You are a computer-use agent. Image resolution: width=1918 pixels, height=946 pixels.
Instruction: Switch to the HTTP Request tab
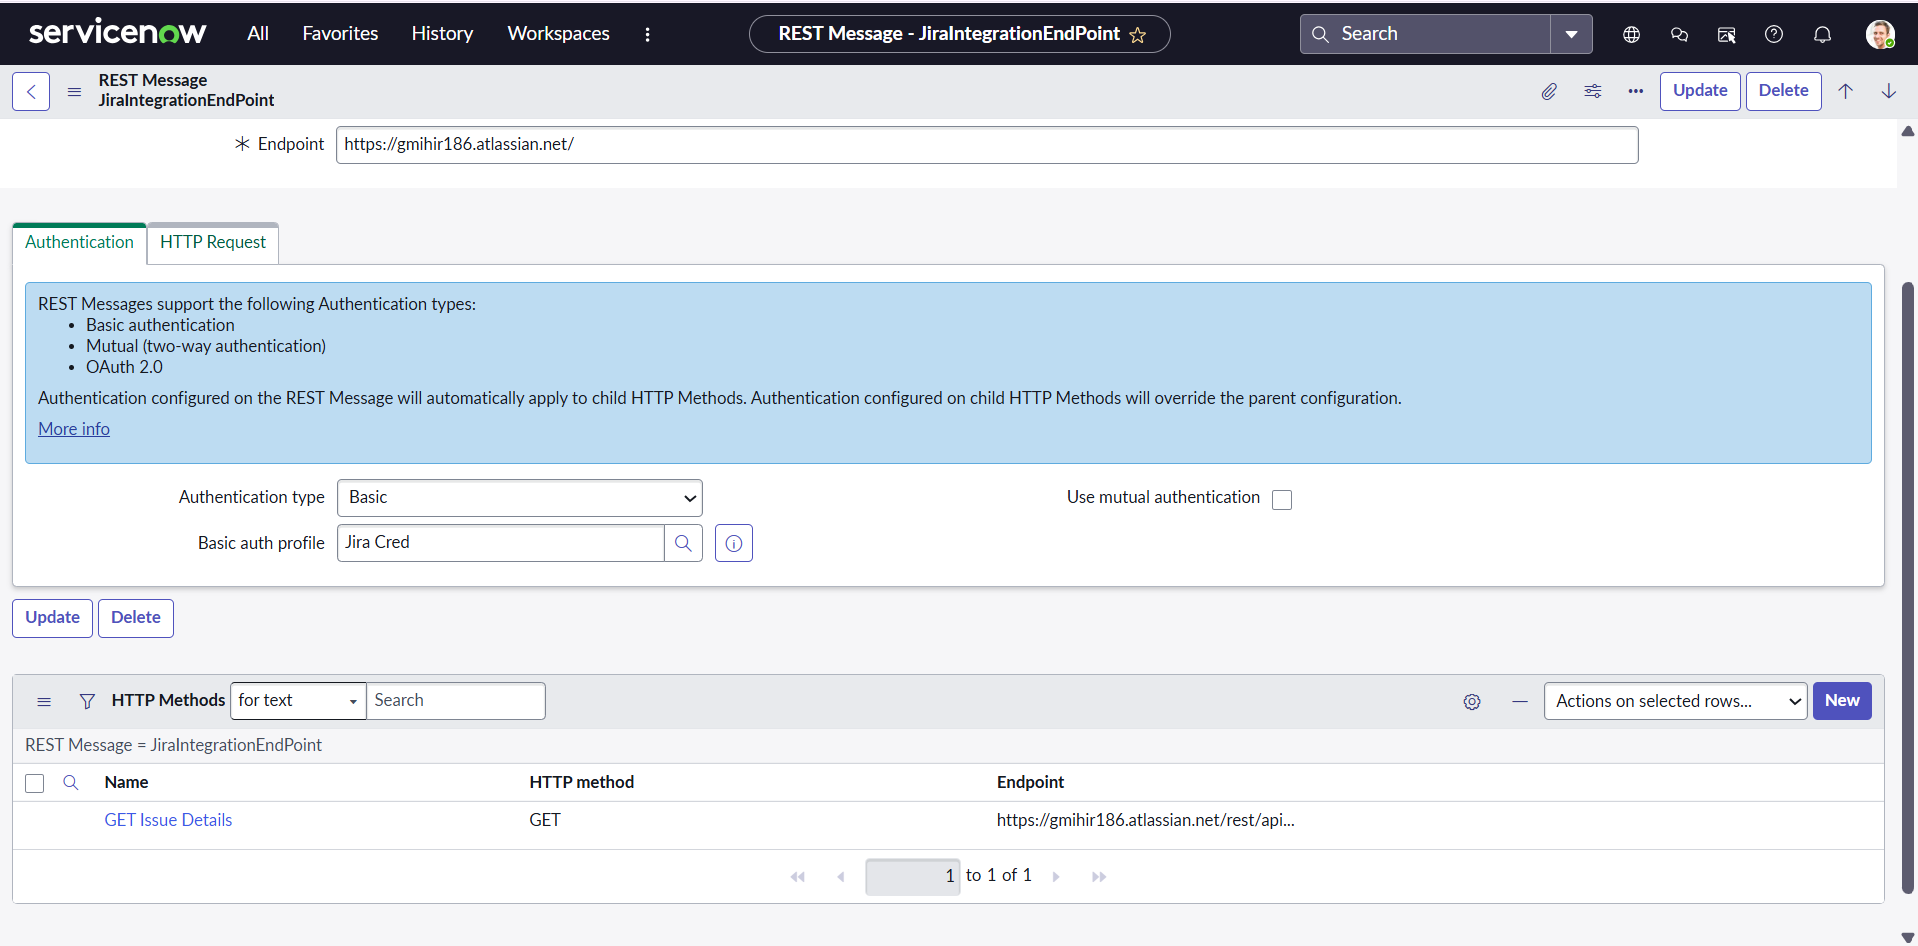click(x=213, y=243)
